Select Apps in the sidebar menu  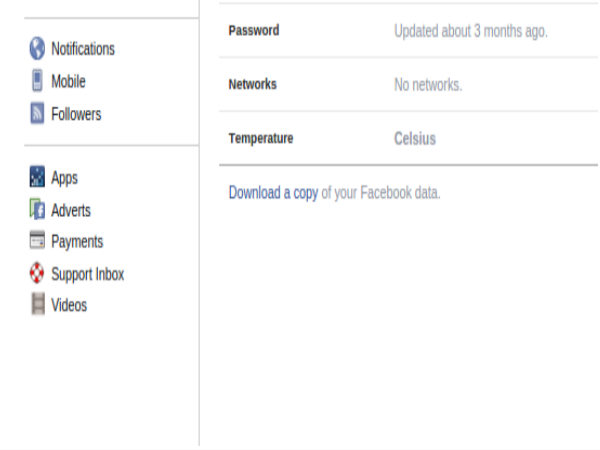pyautogui.click(x=64, y=178)
